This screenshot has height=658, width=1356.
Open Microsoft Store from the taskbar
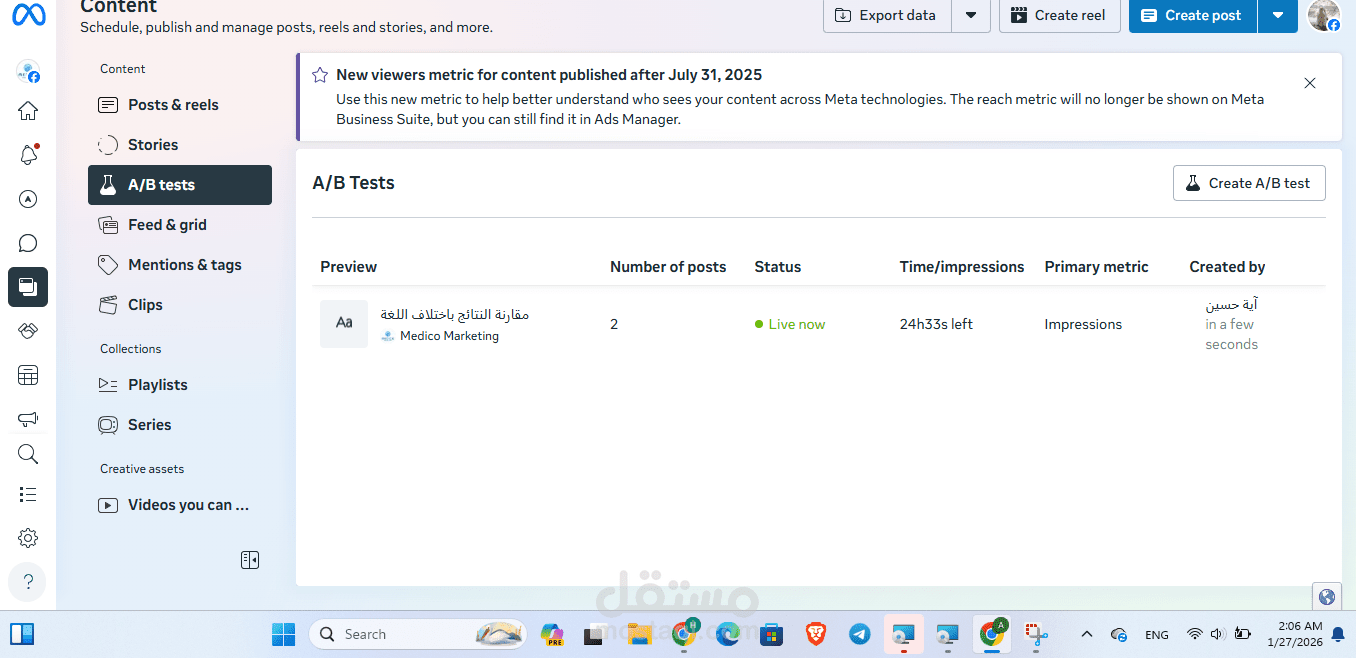[771, 634]
